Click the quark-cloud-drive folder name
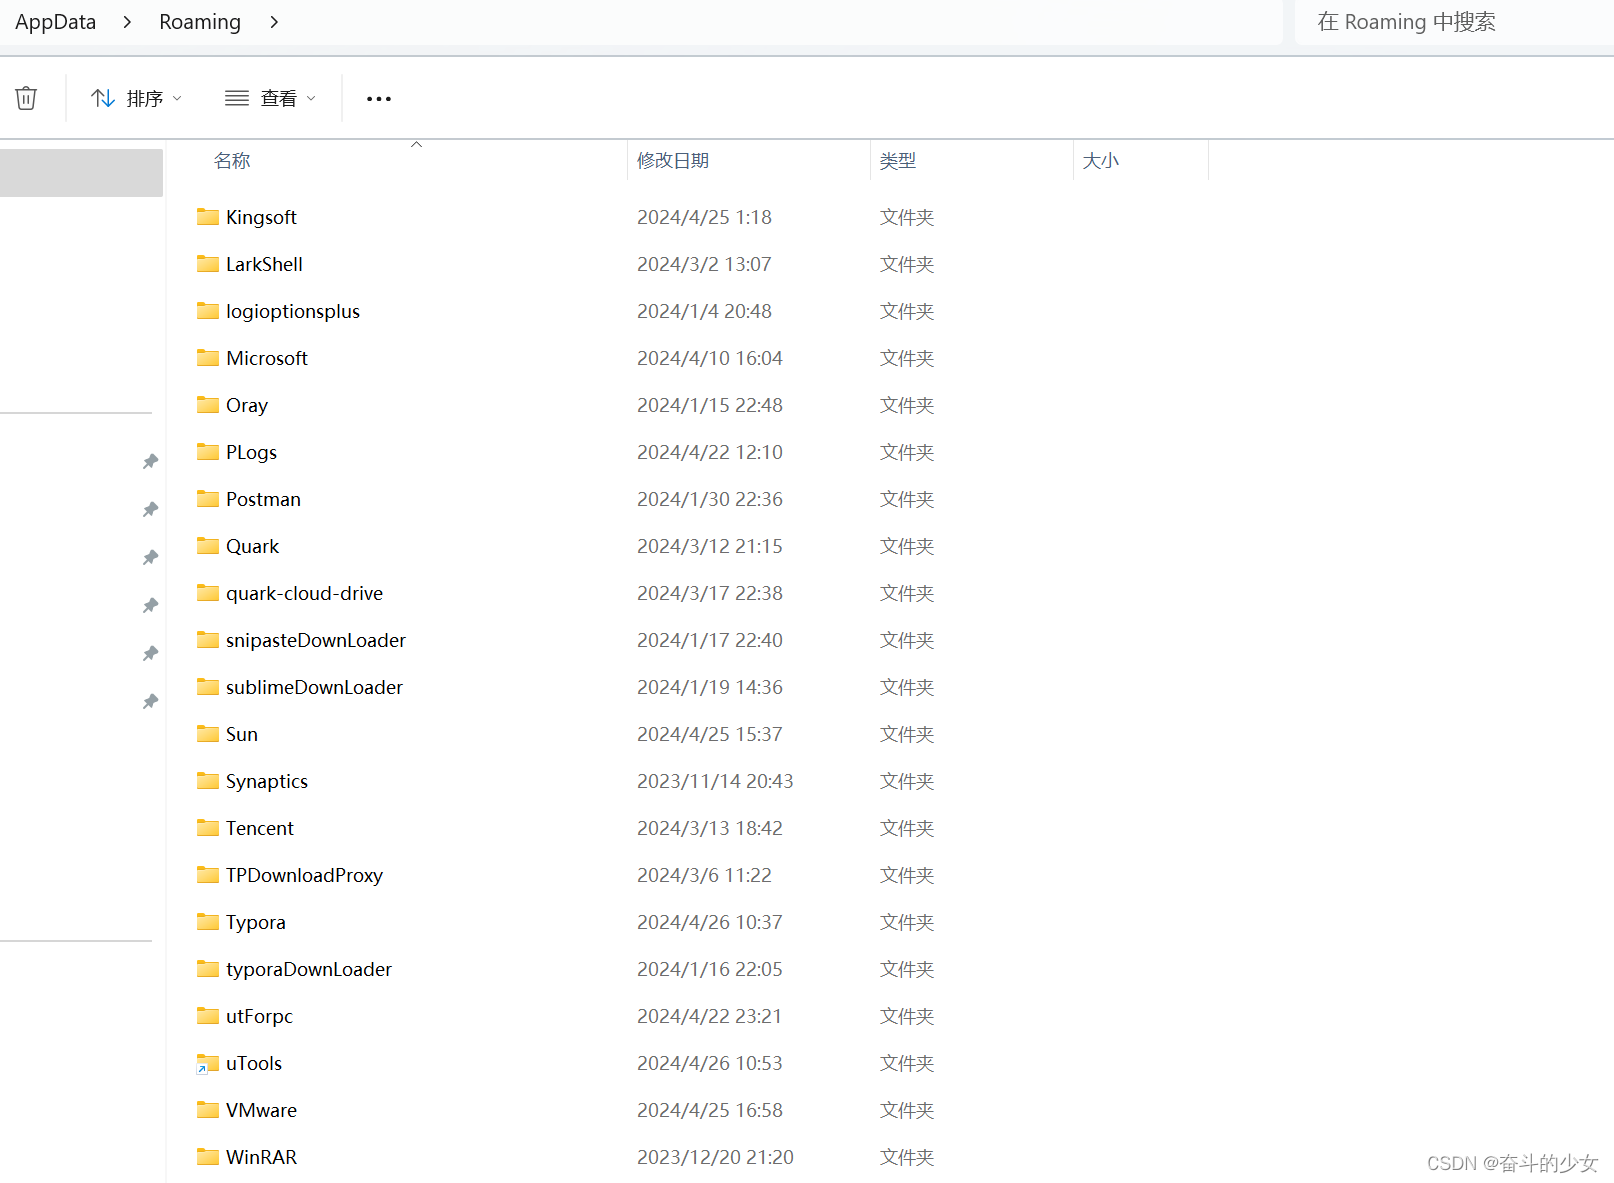Screen dimensions: 1614x1183 304,593
